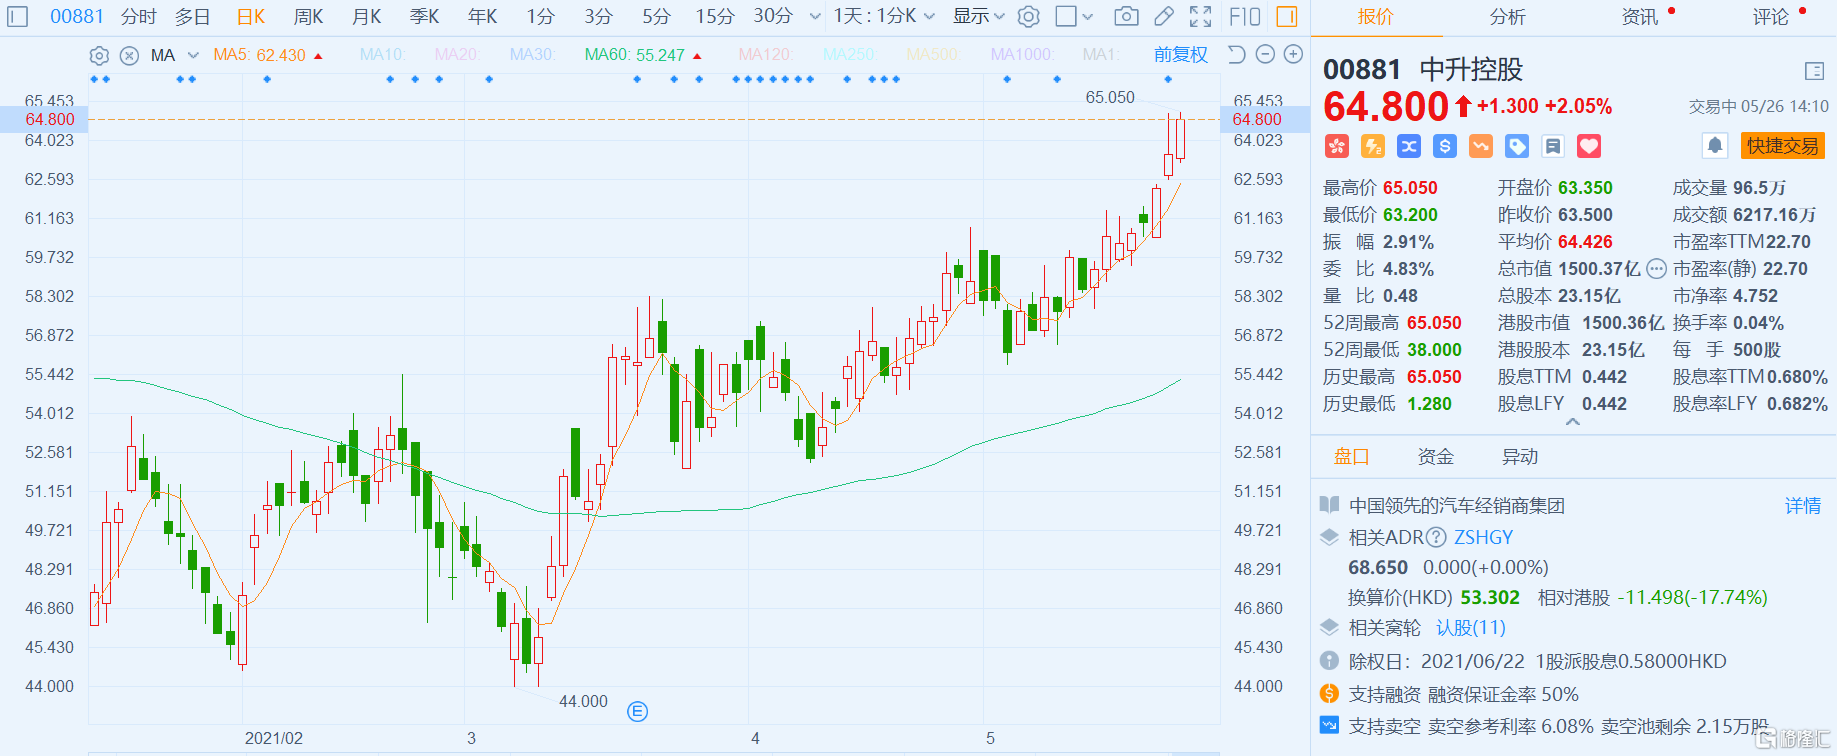This screenshot has width=1837, height=756.
Task: Open the 显示 display dropdown
Action: tap(979, 16)
